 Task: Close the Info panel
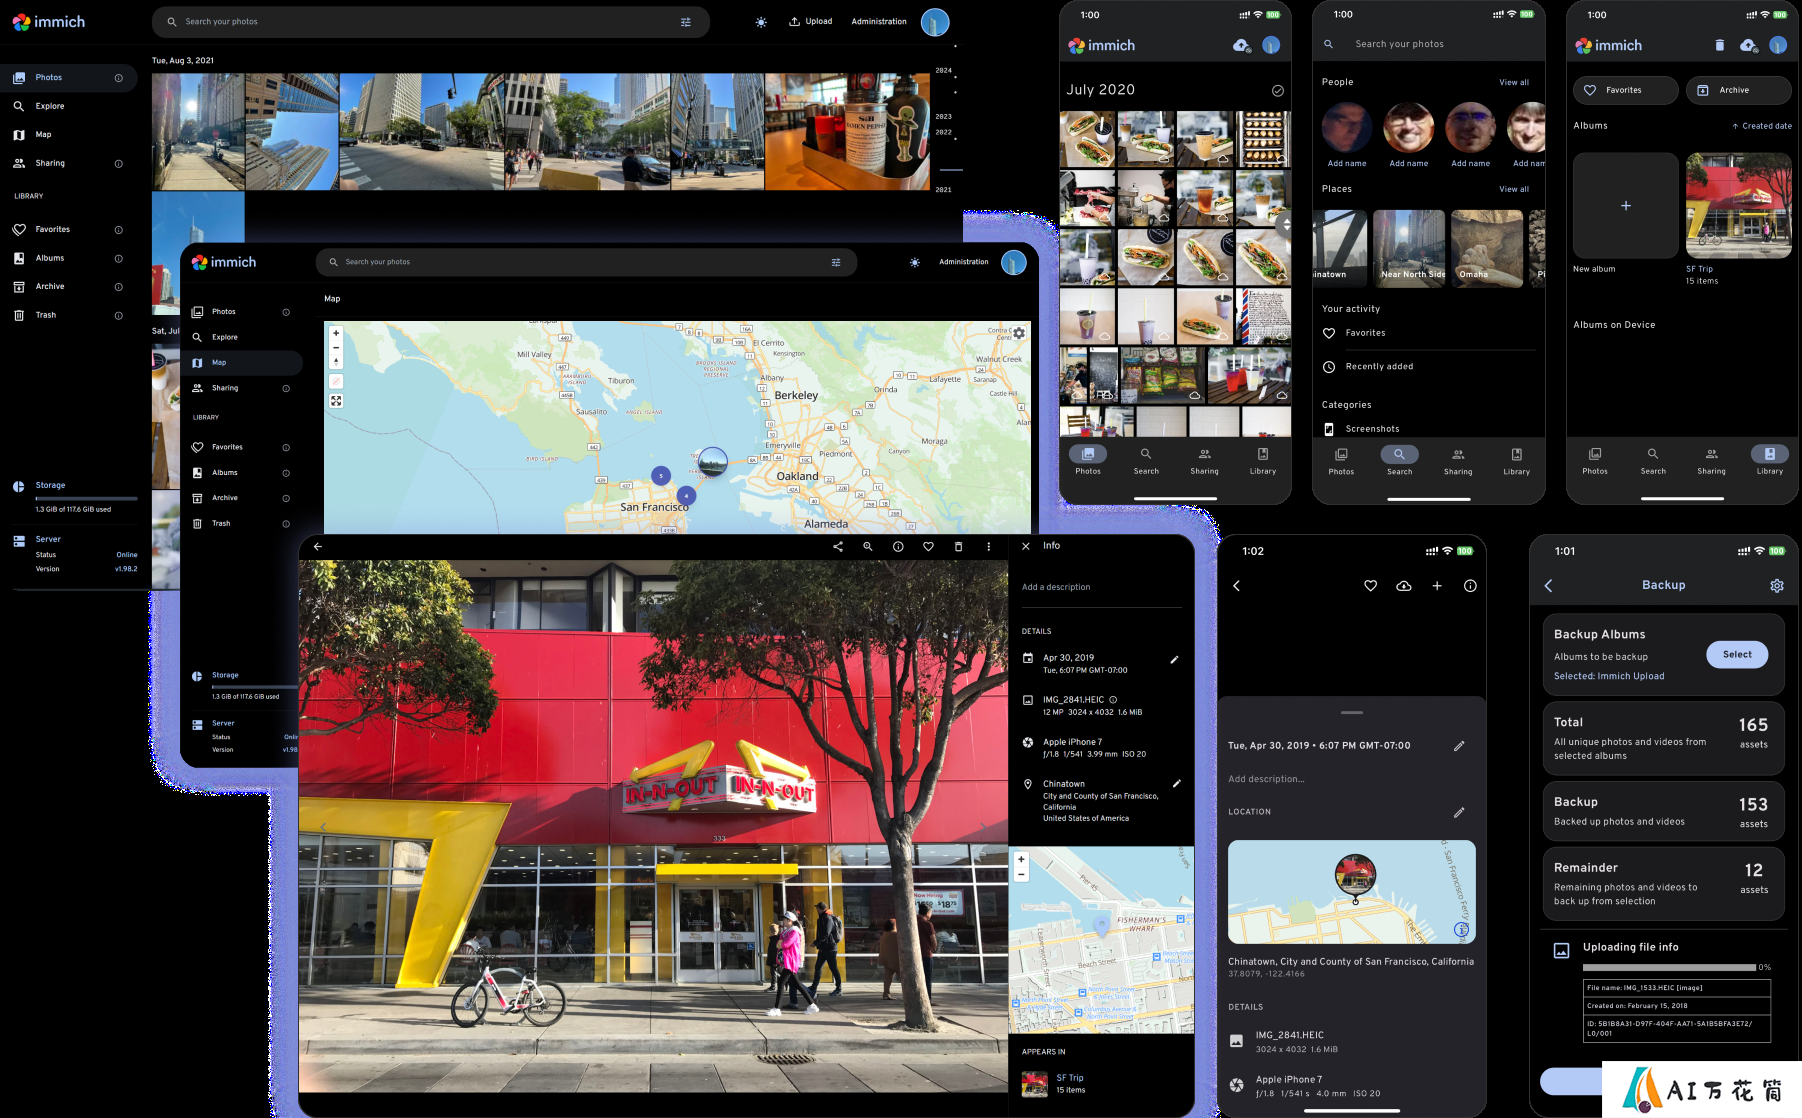pos(1026,546)
